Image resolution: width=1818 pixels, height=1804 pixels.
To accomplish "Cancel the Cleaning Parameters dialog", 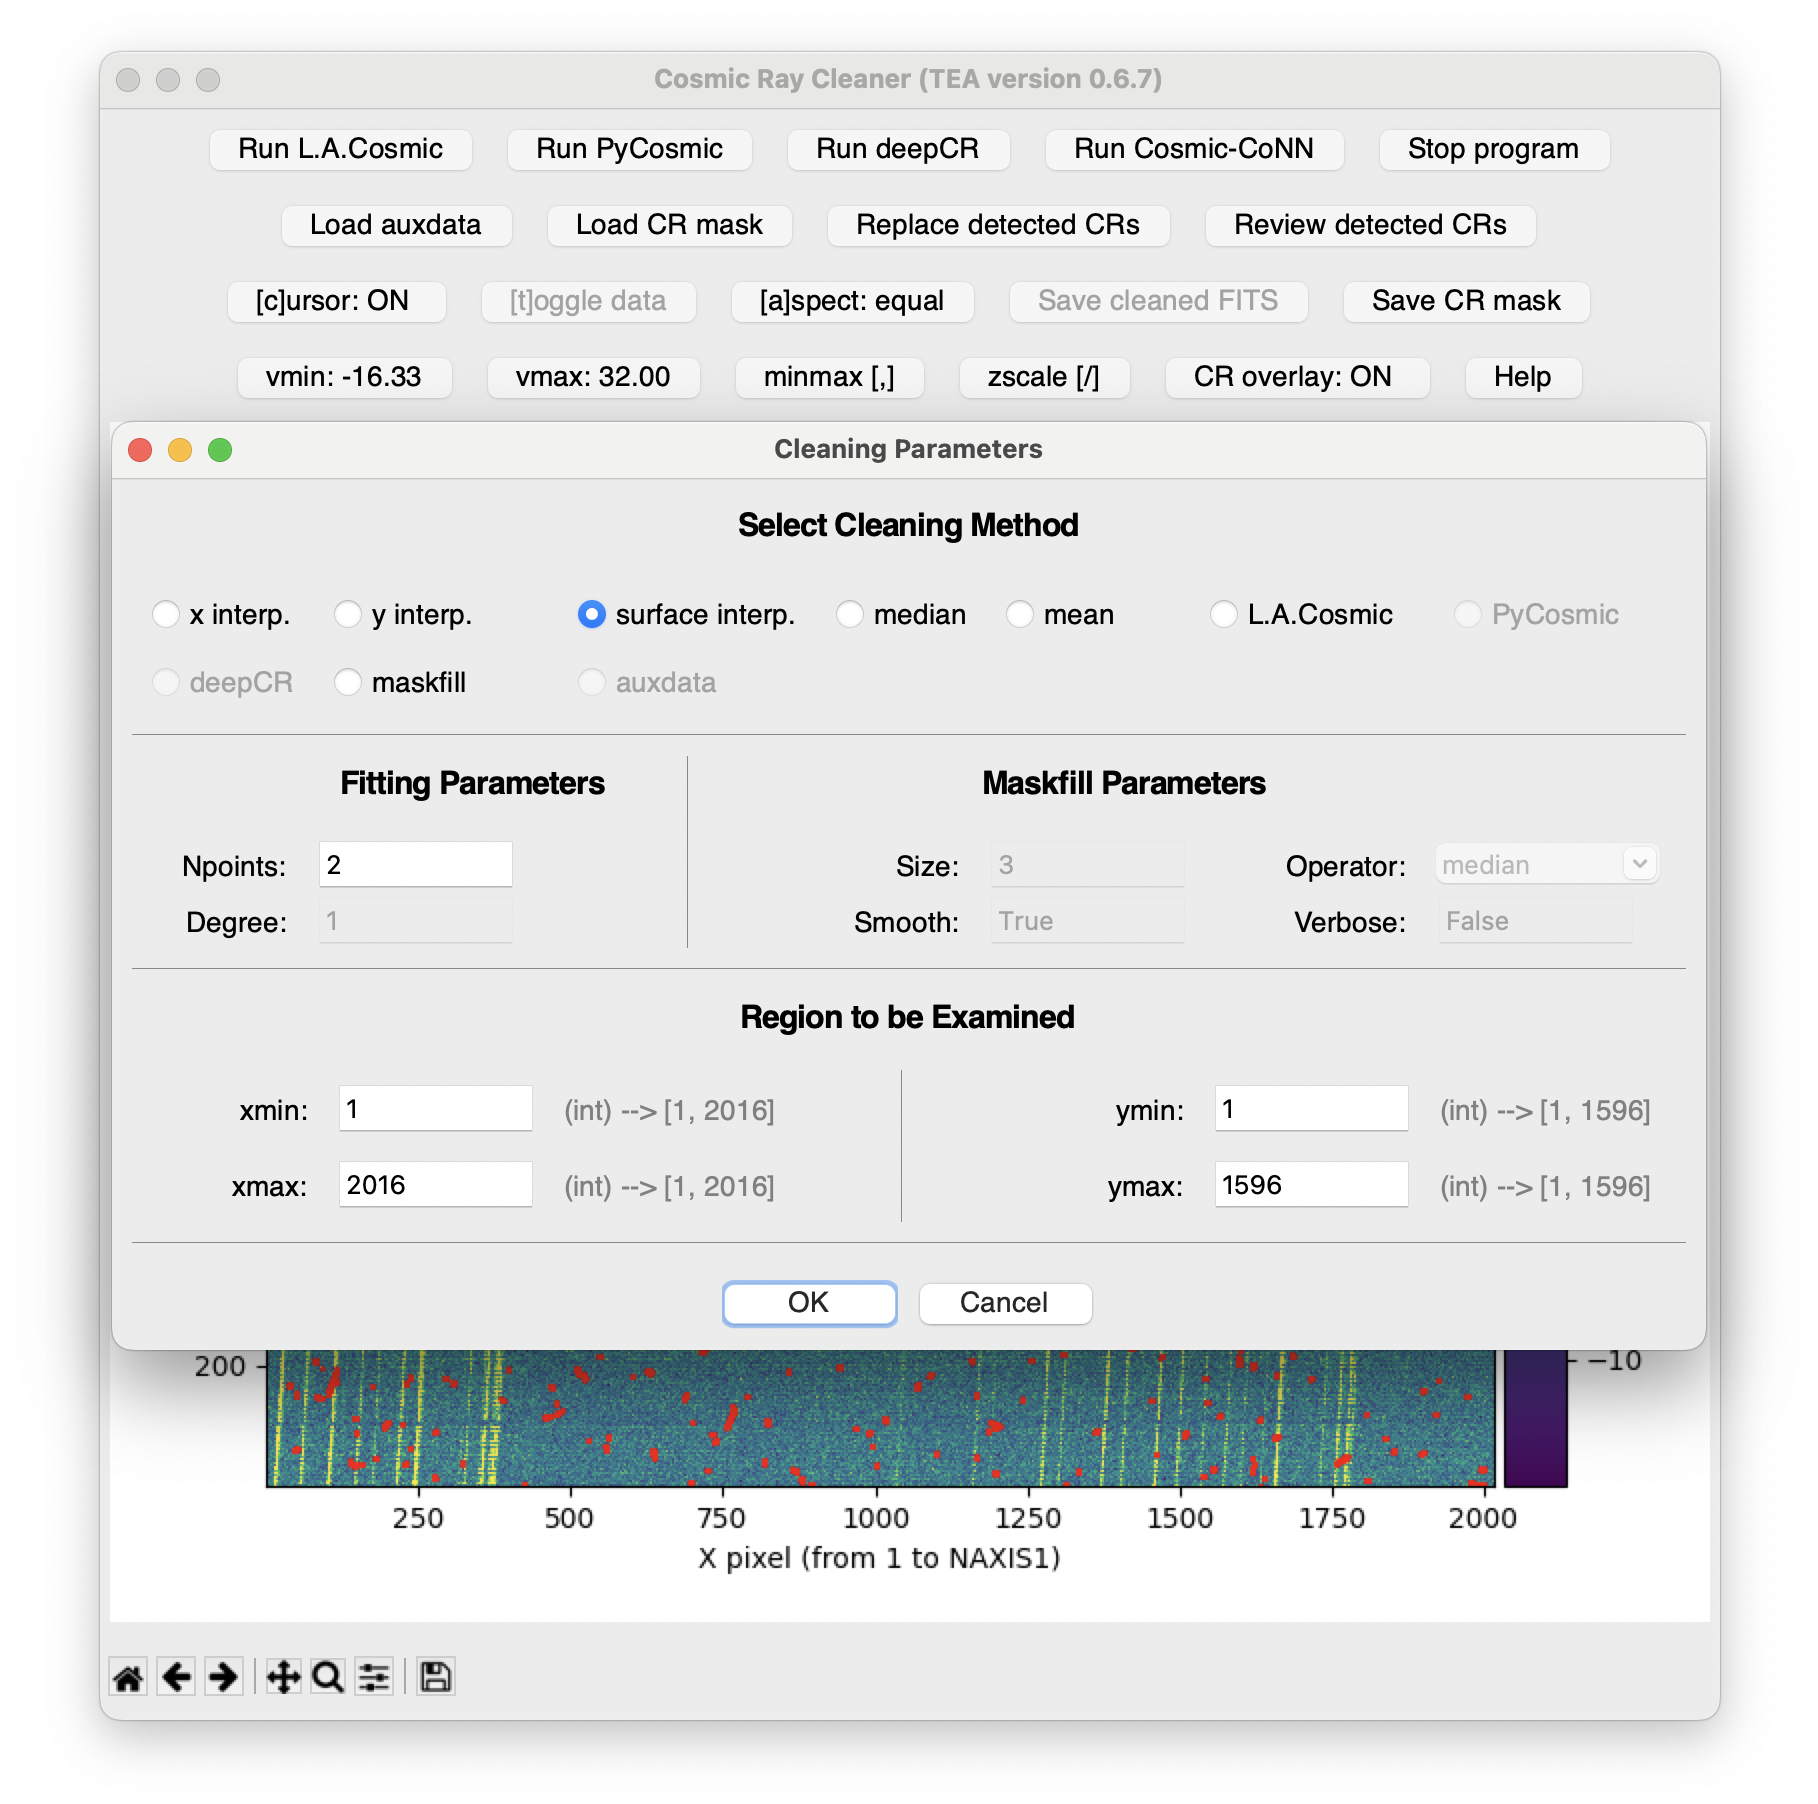I will (x=1004, y=1303).
